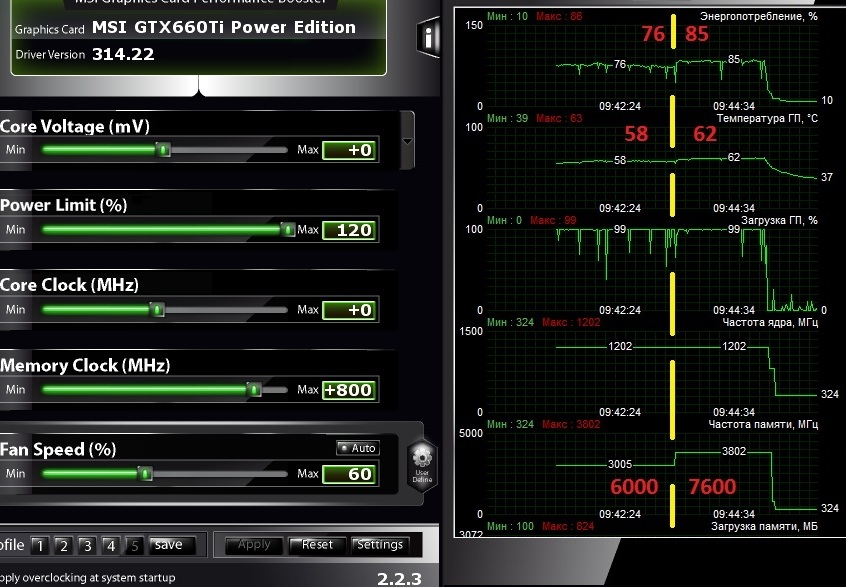Click the Power Limit 120 value field

pyautogui.click(x=350, y=230)
